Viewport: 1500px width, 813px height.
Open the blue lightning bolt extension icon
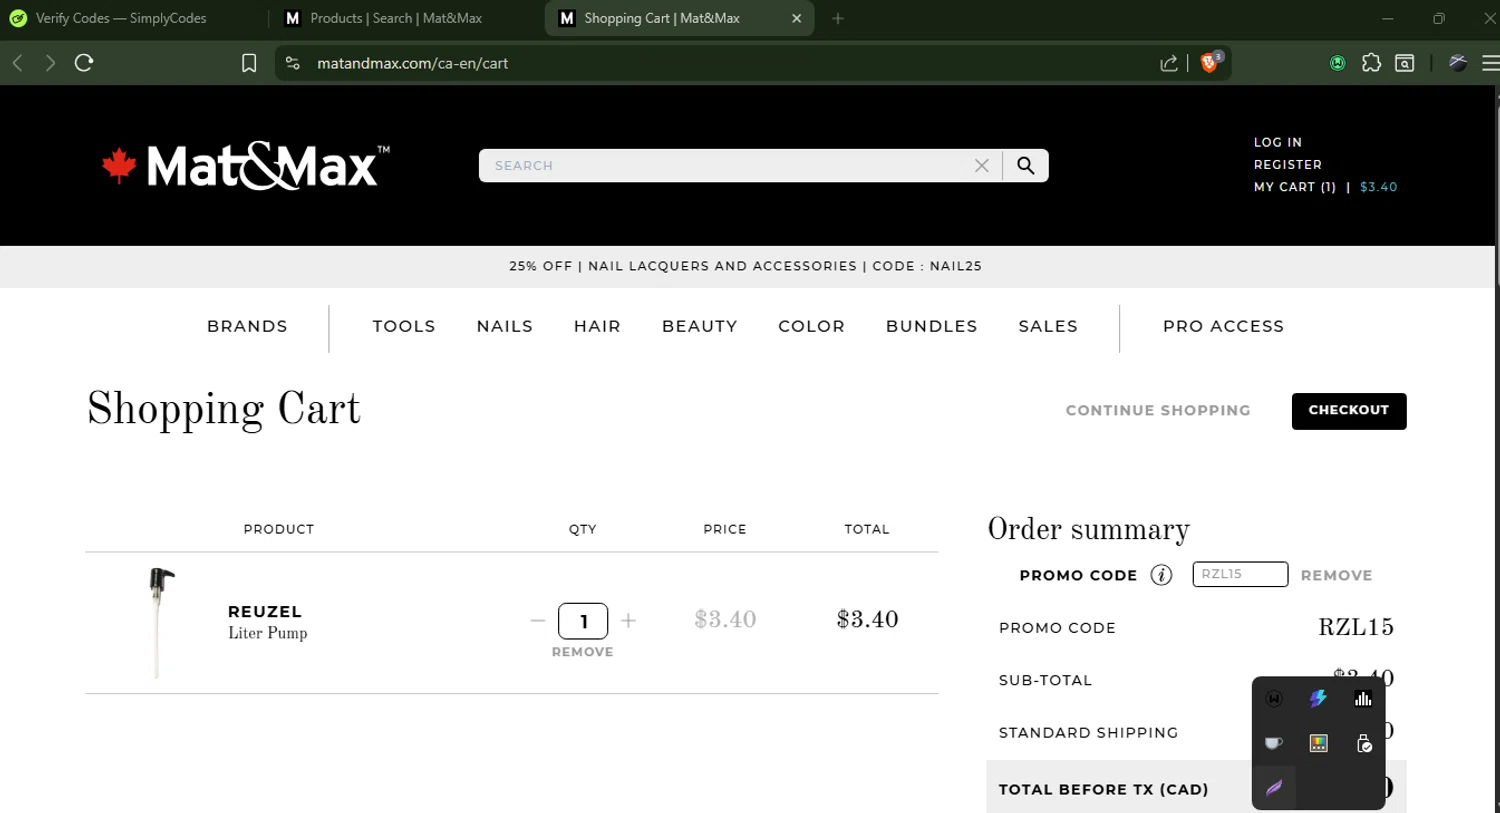tap(1318, 699)
